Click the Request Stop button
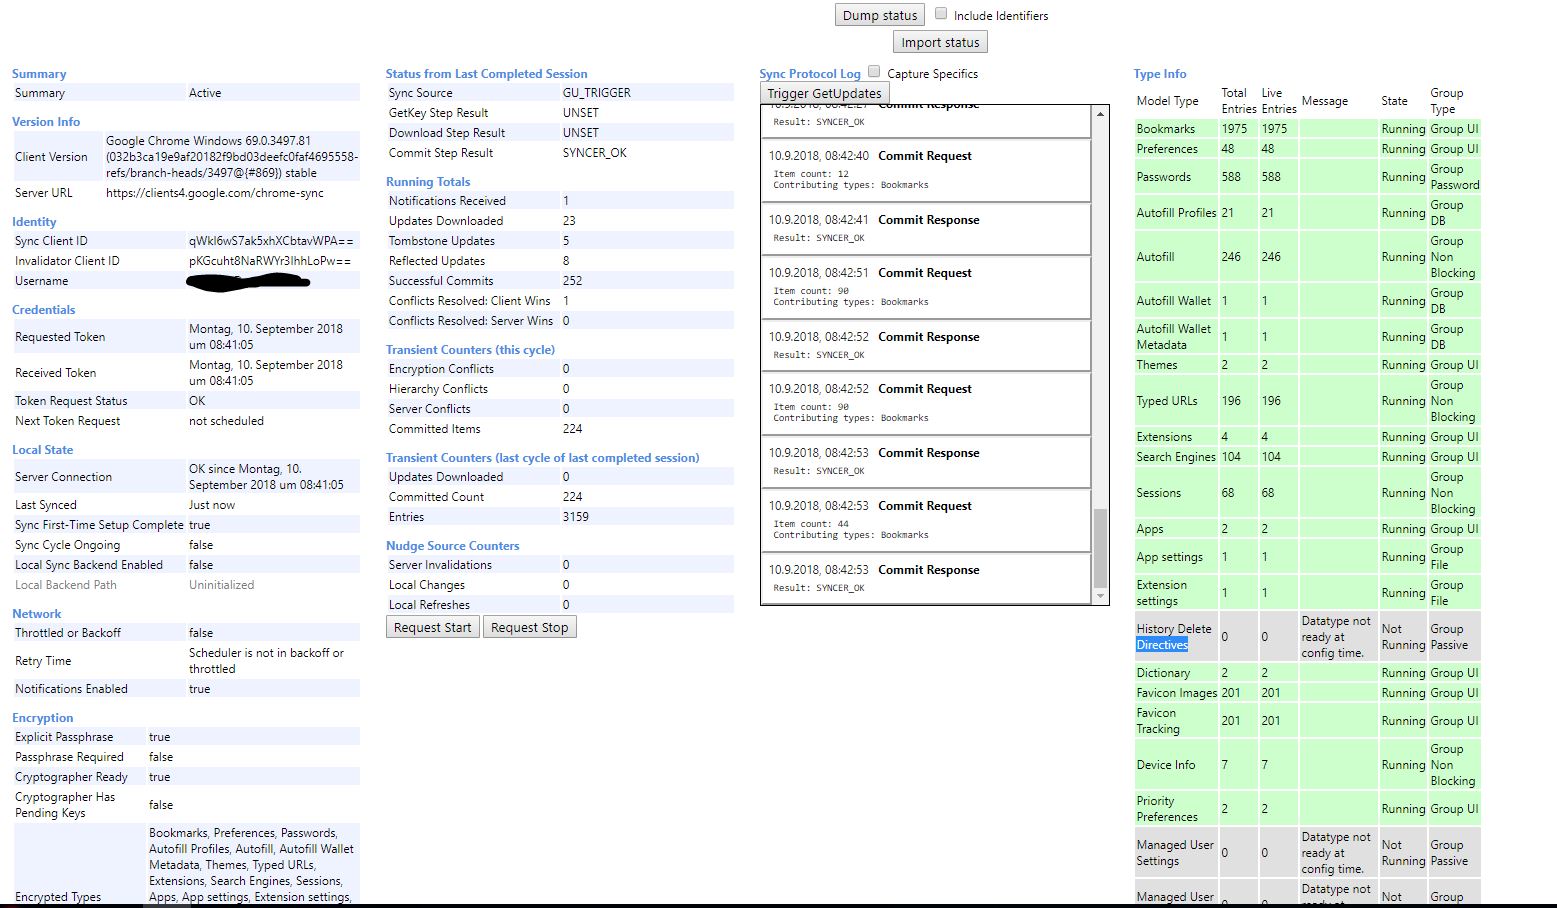The height and width of the screenshot is (908, 1557). [529, 627]
